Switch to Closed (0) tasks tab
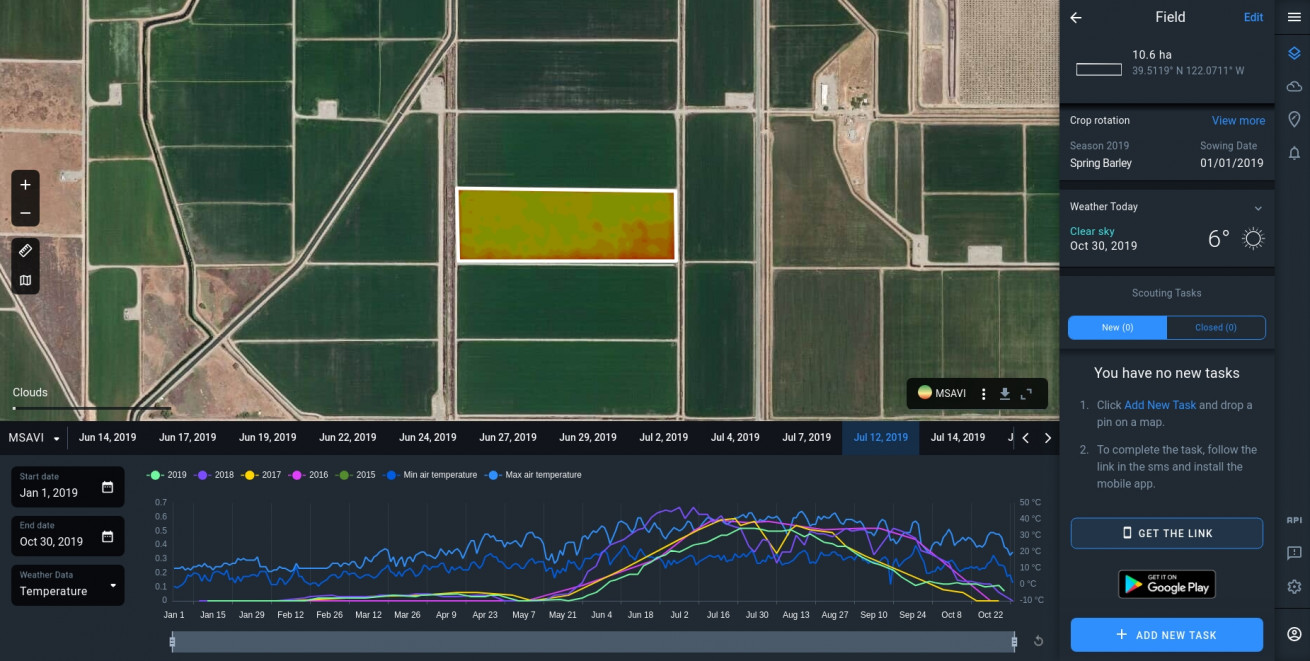Screen dimensions: 1310x661 click(1216, 328)
